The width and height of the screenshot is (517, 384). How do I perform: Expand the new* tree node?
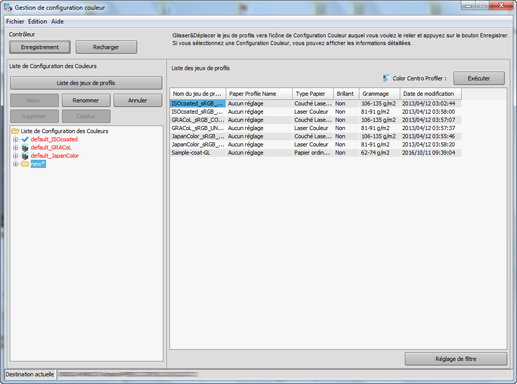[15, 164]
